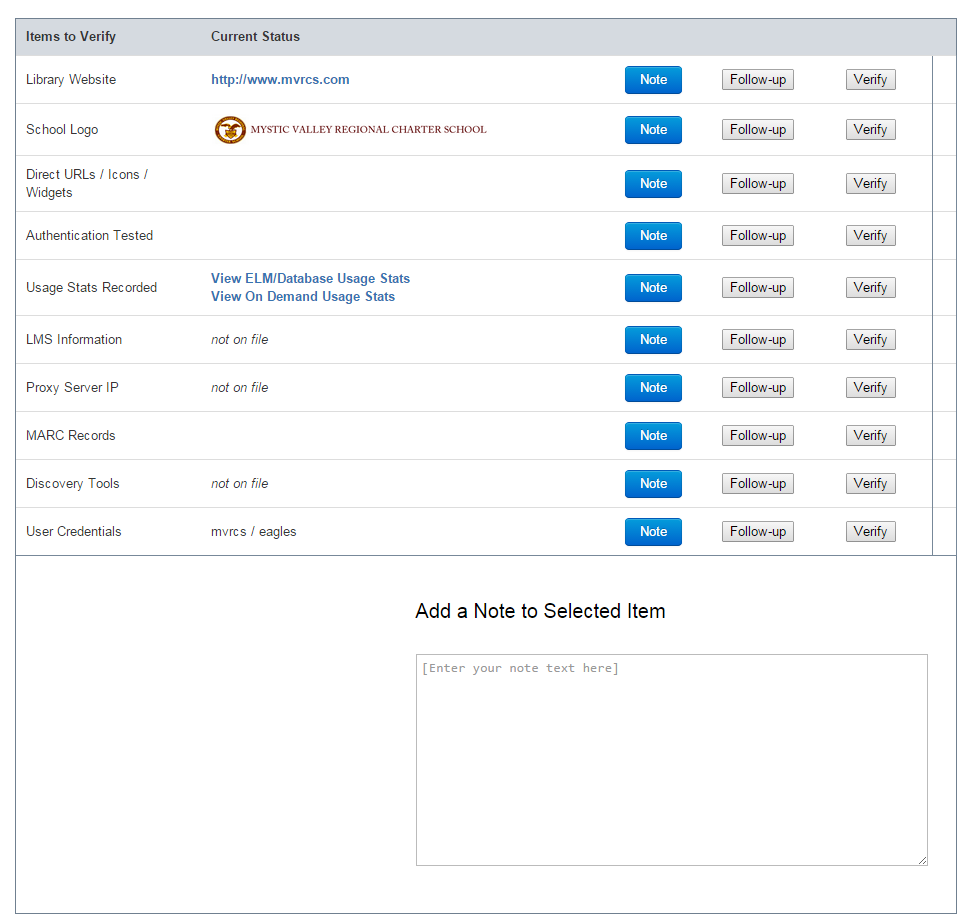This screenshot has width=970, height=923.
Task: Click the 'Authentication Tested' label
Action: pos(89,236)
